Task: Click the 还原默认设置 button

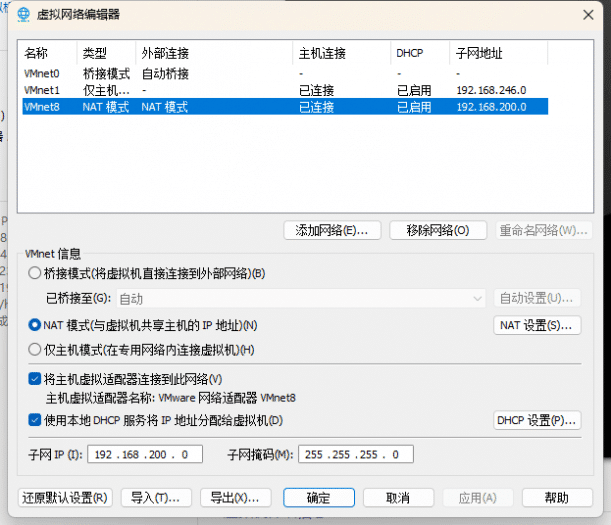Action: (66, 497)
